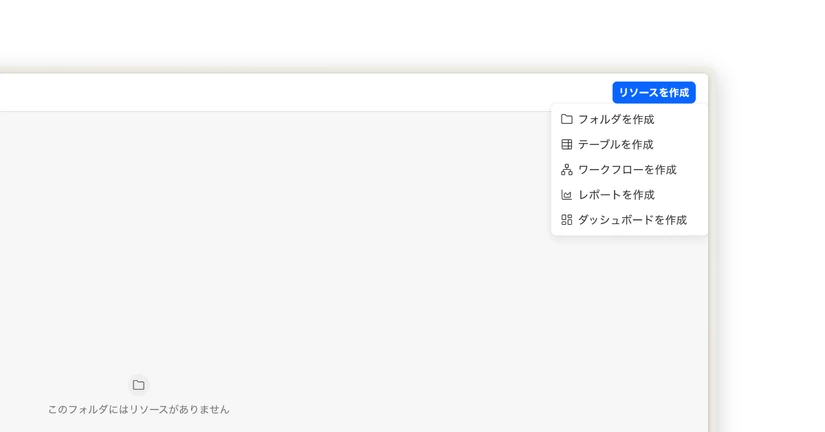
Task: Choose レポートを作成 from the menu
Action: pyautogui.click(x=629, y=195)
